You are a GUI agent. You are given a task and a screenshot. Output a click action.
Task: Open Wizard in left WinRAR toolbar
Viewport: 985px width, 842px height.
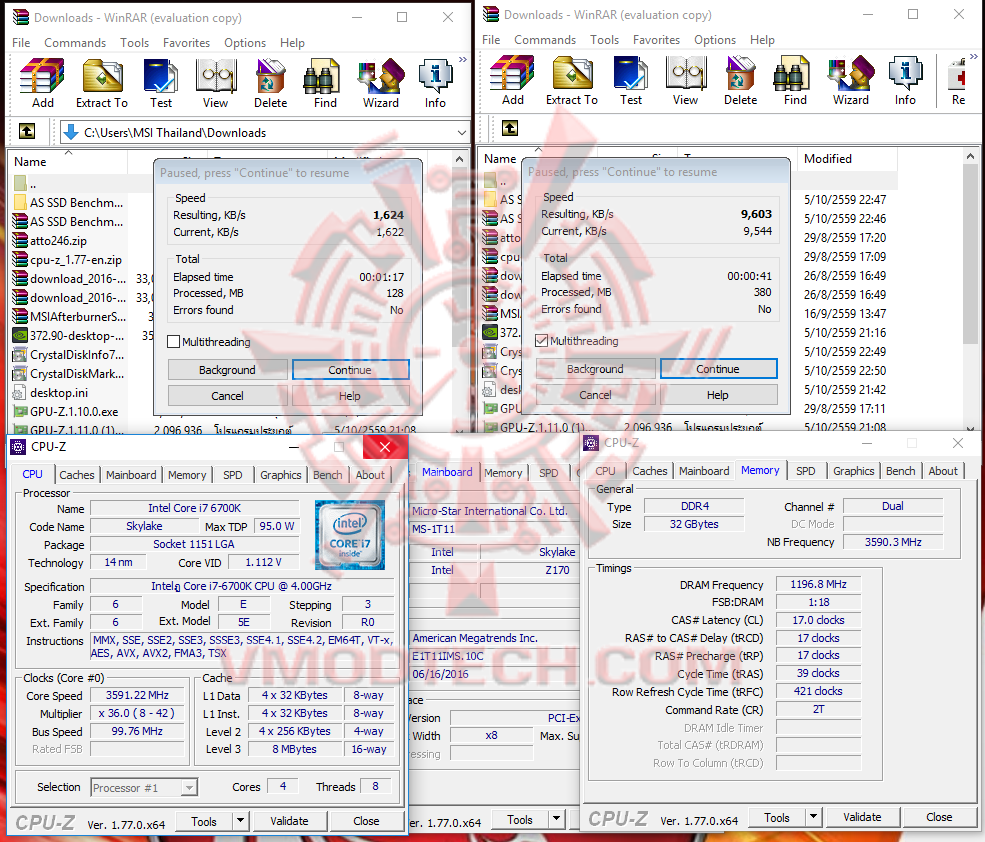(x=381, y=77)
